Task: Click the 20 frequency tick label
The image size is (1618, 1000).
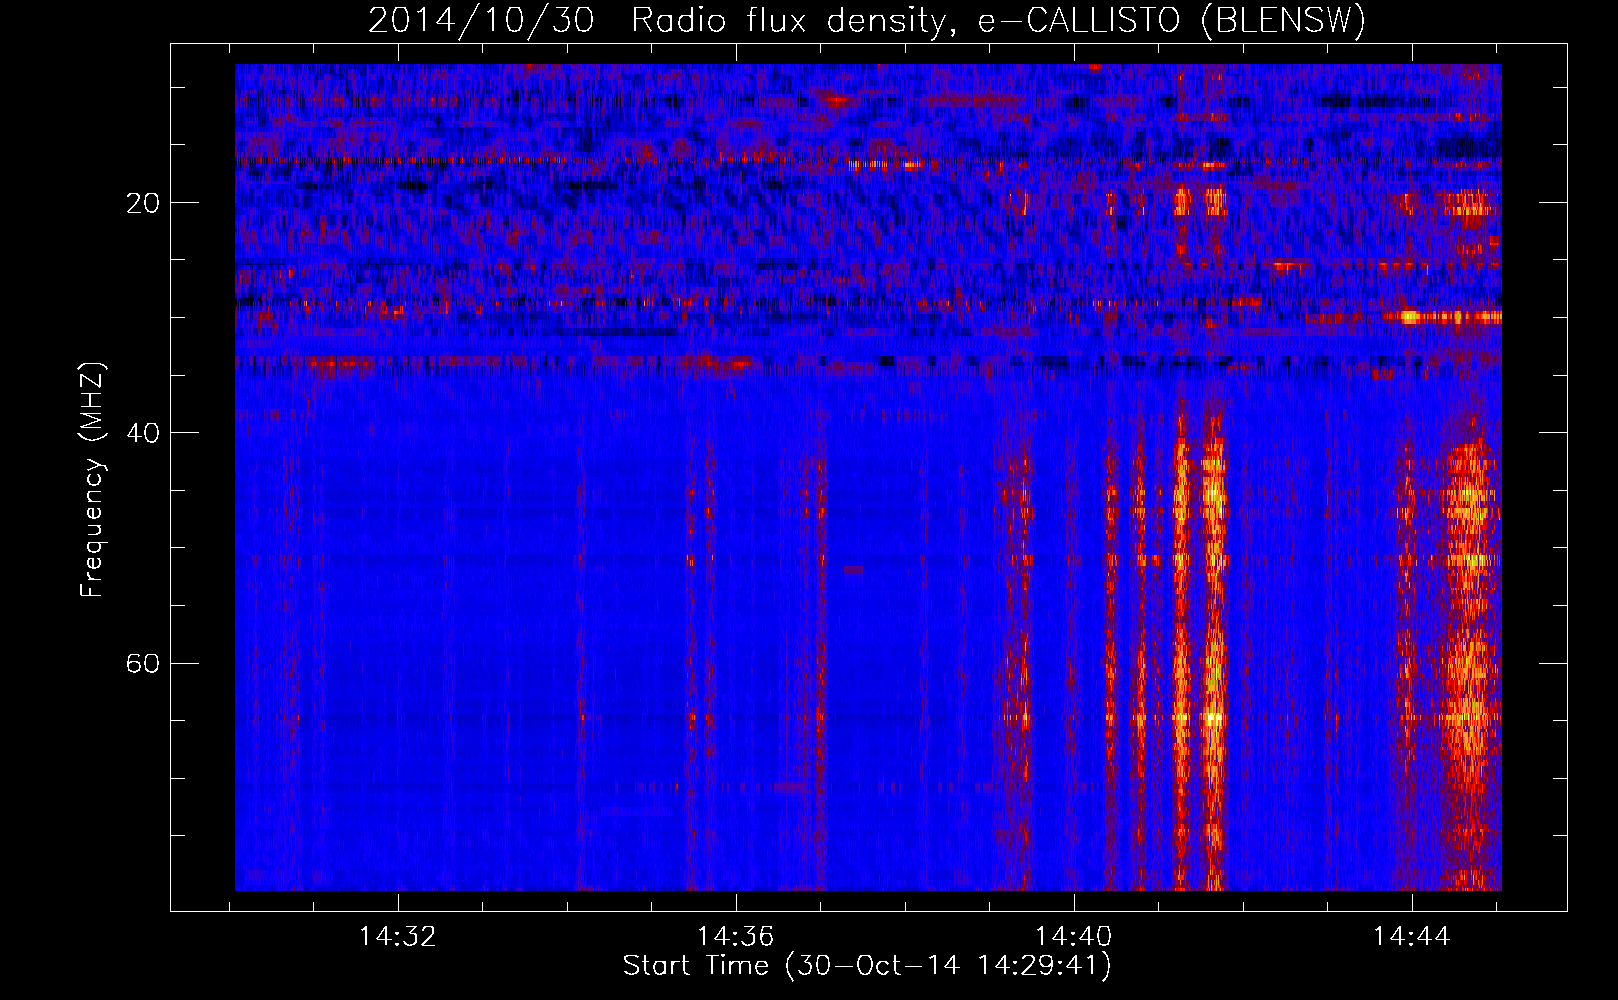Action: pos(144,203)
